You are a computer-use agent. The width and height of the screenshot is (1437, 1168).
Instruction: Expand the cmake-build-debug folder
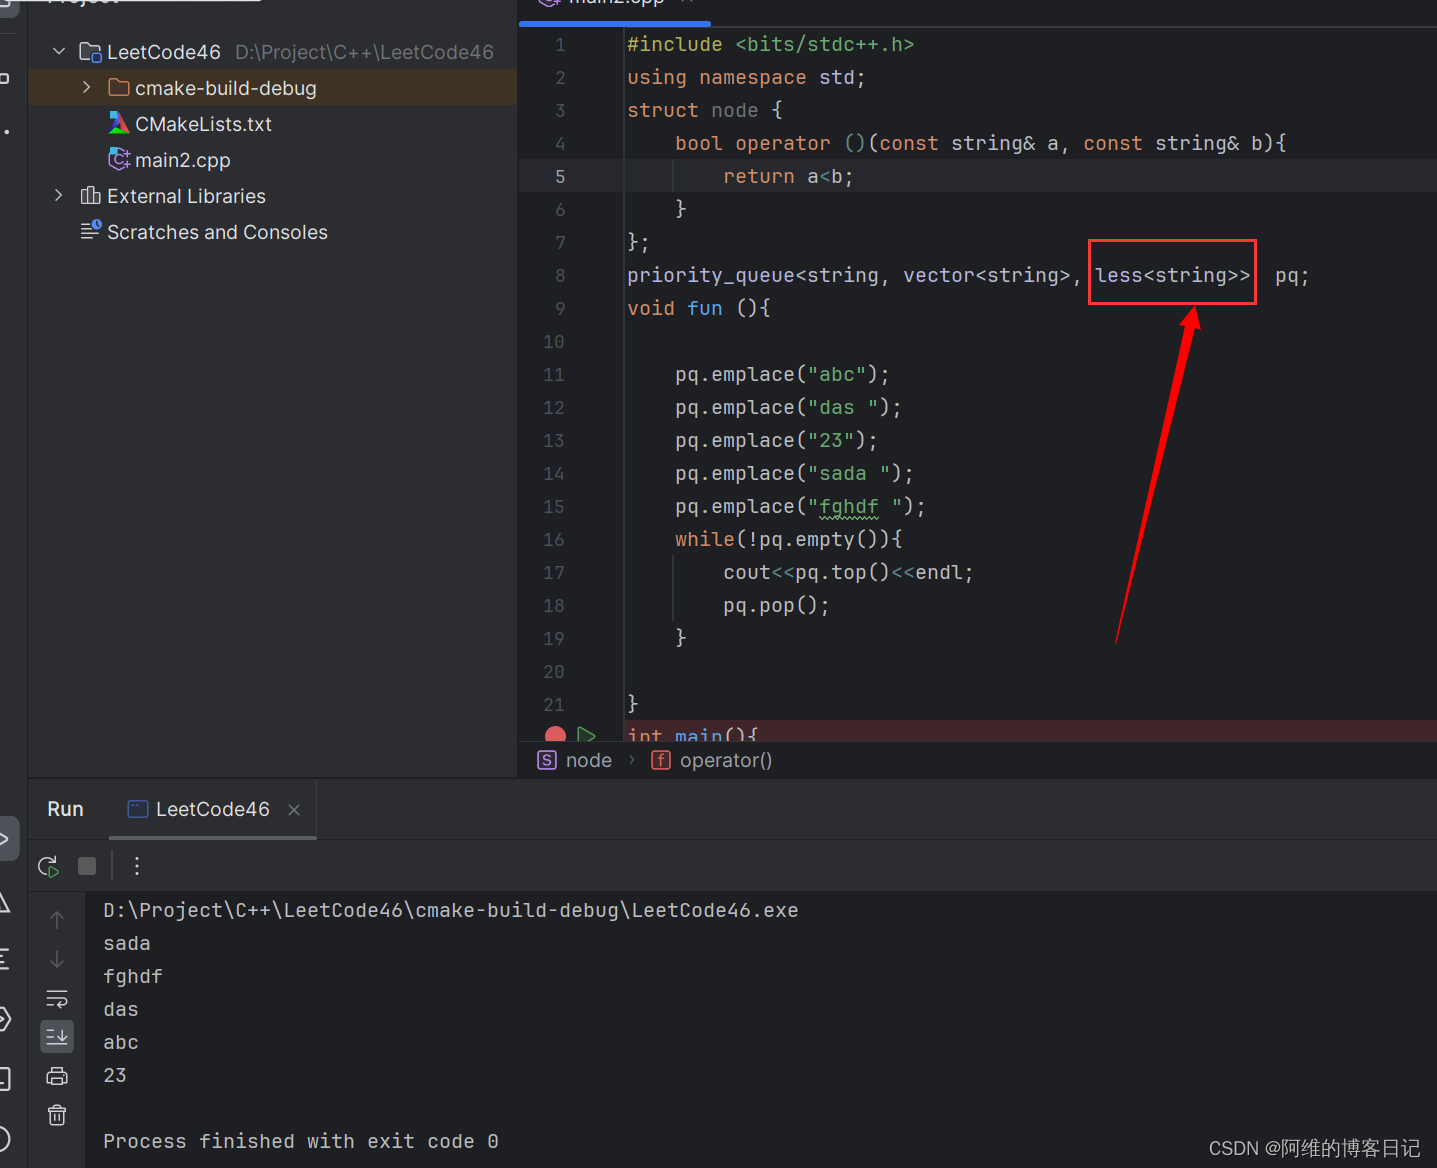click(x=87, y=88)
